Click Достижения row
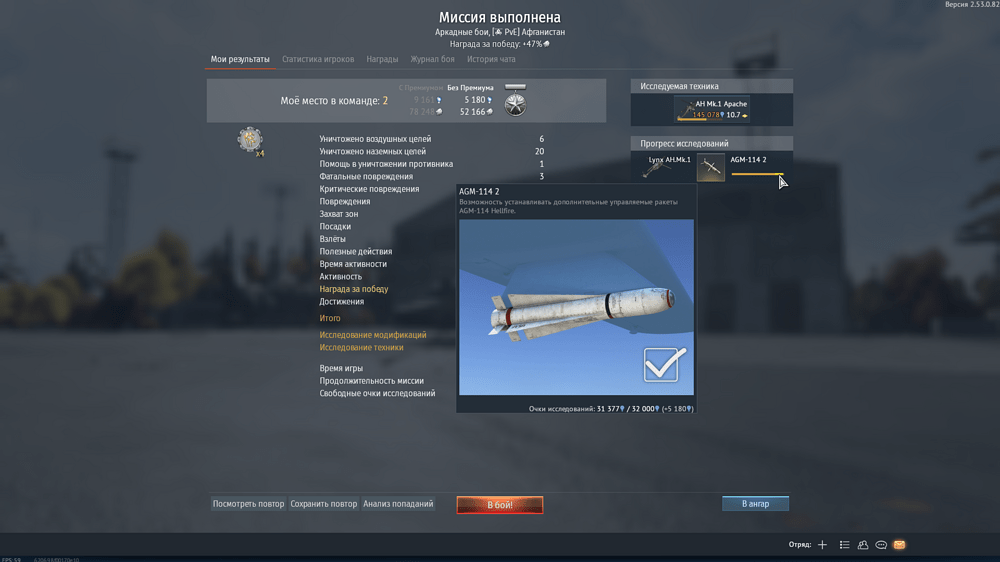 click(x=341, y=302)
